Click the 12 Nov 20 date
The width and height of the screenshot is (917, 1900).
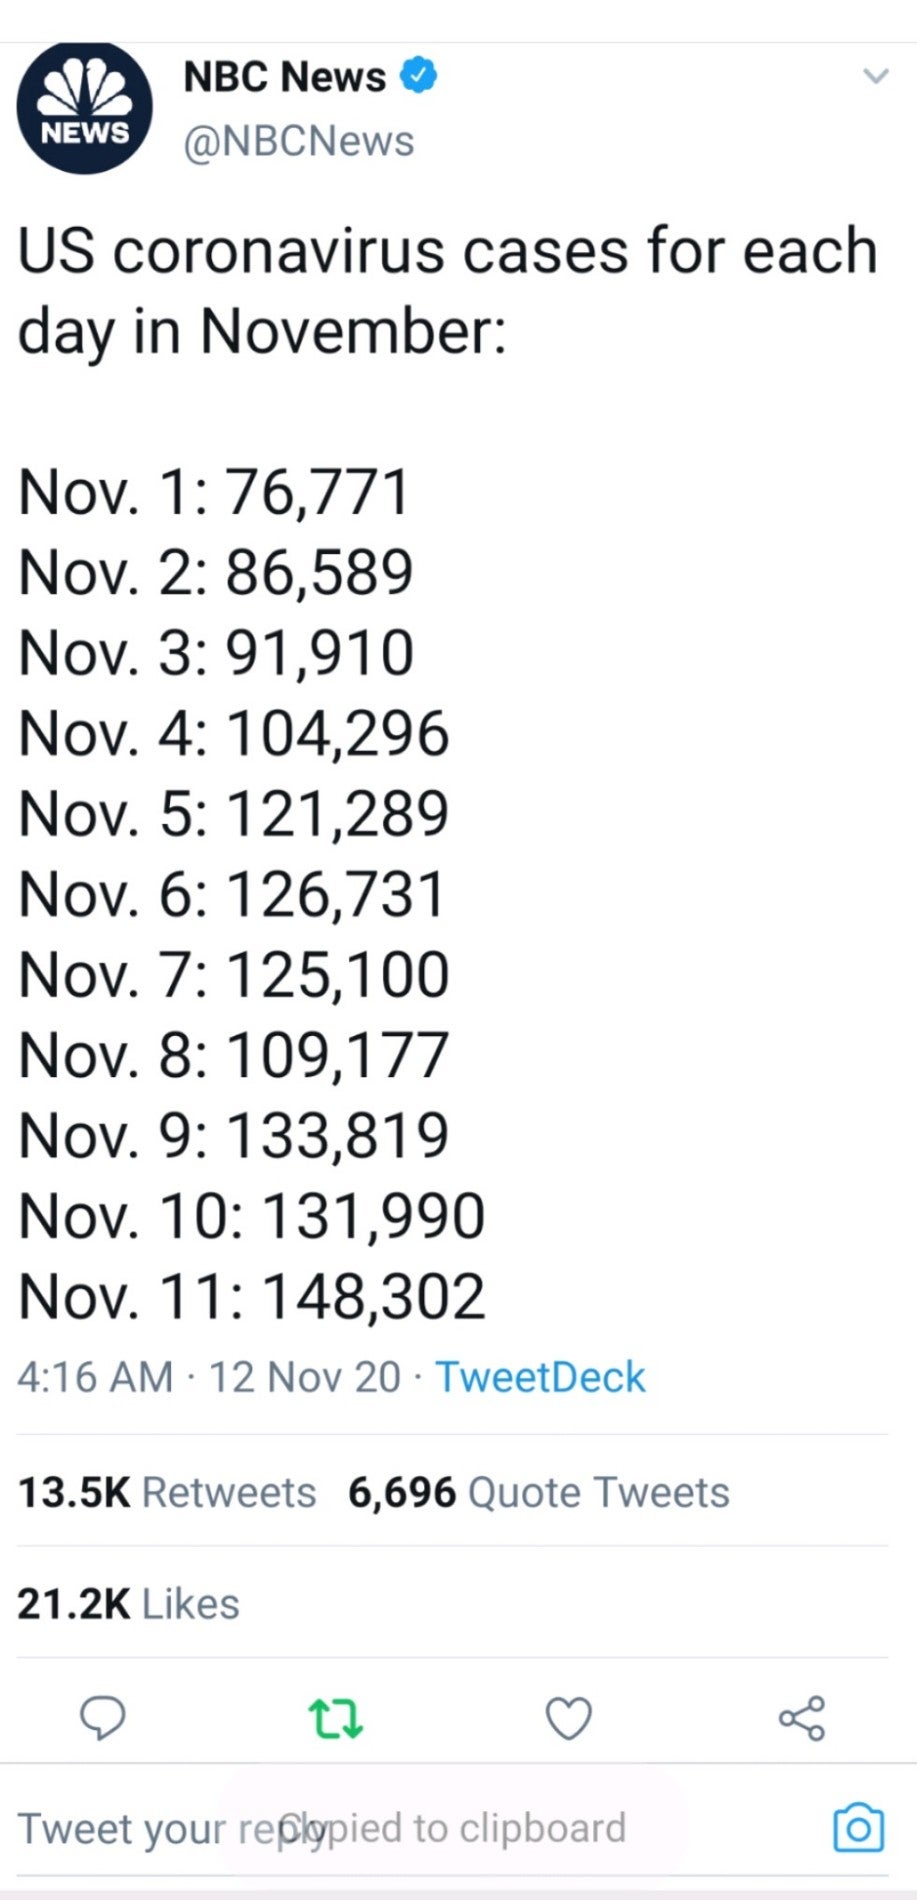click(304, 1377)
